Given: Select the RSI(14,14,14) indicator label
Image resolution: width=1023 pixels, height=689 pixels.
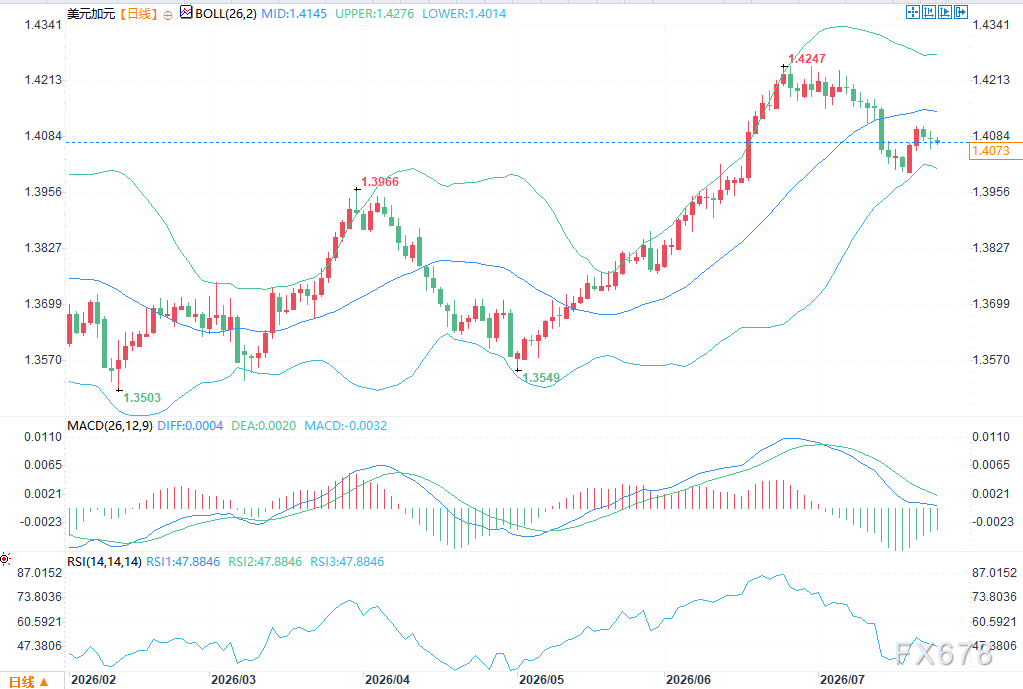Looking at the screenshot, I should pos(104,561).
